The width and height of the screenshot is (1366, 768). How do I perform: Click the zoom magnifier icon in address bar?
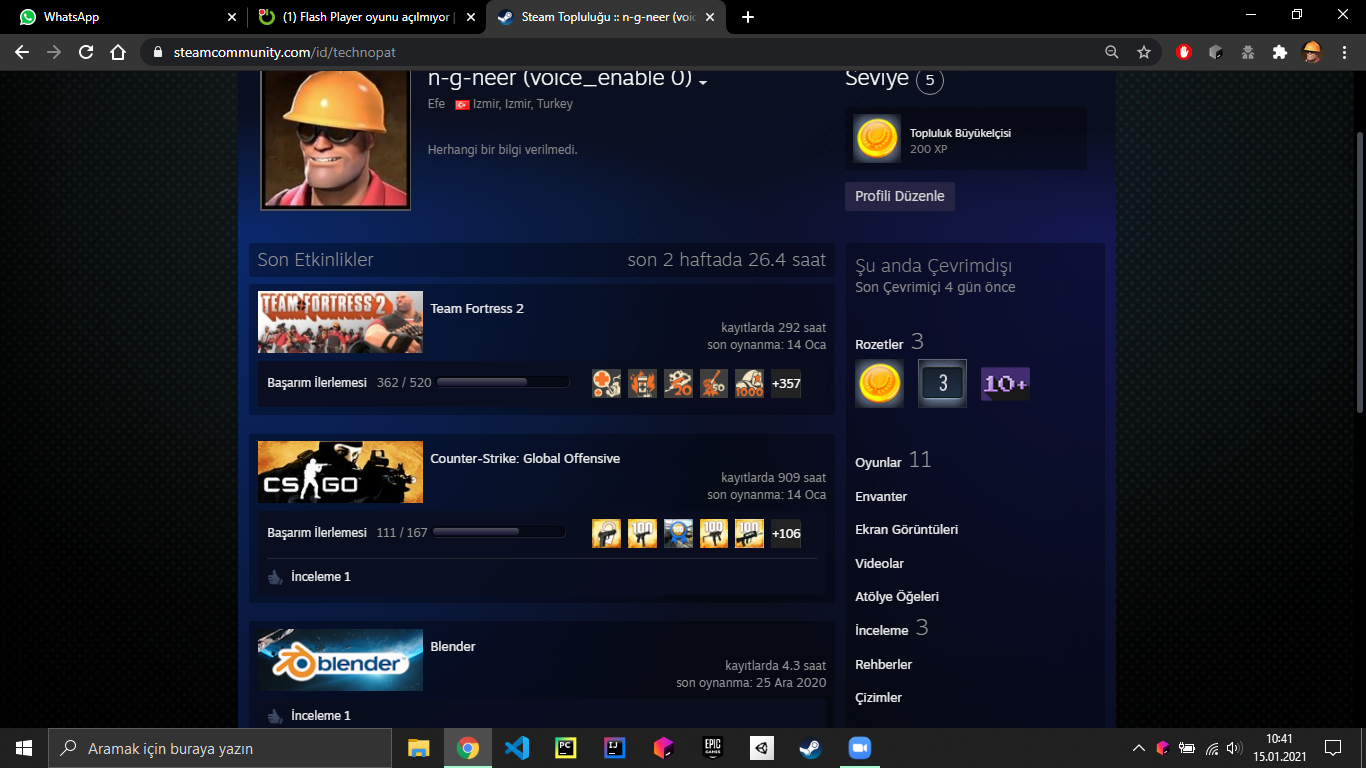pyautogui.click(x=1112, y=52)
